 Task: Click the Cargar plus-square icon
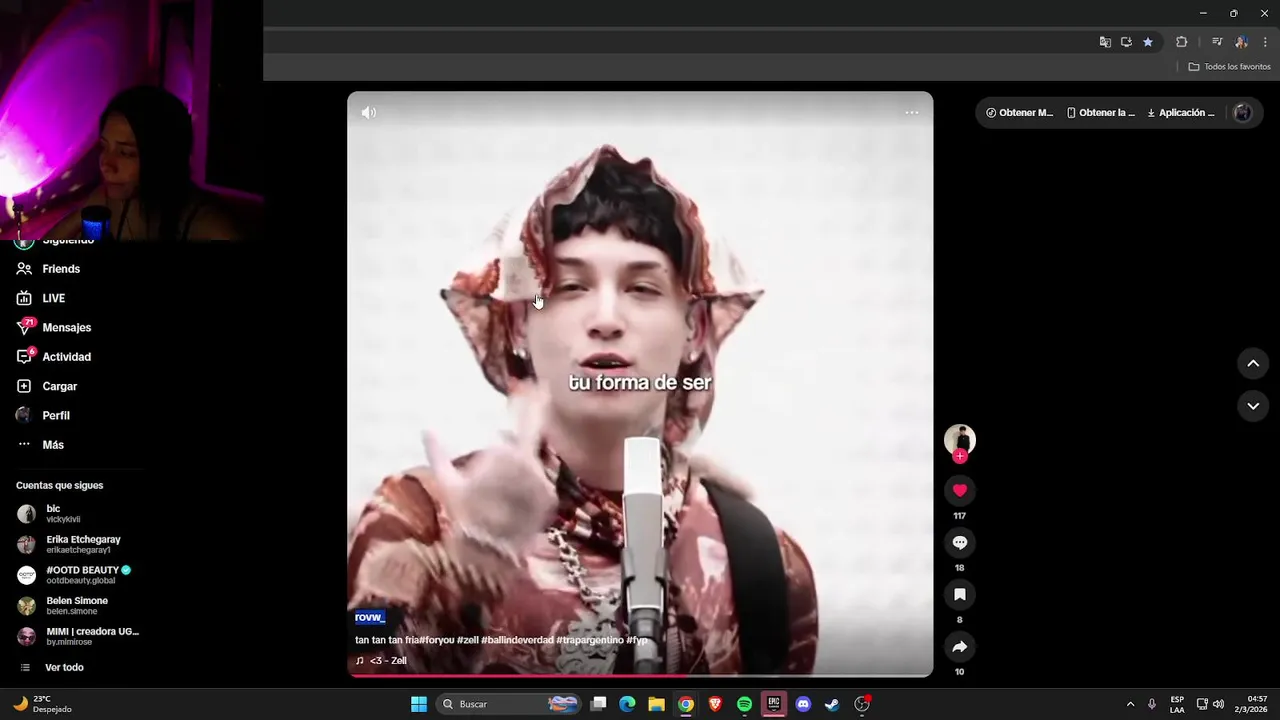pos(24,386)
